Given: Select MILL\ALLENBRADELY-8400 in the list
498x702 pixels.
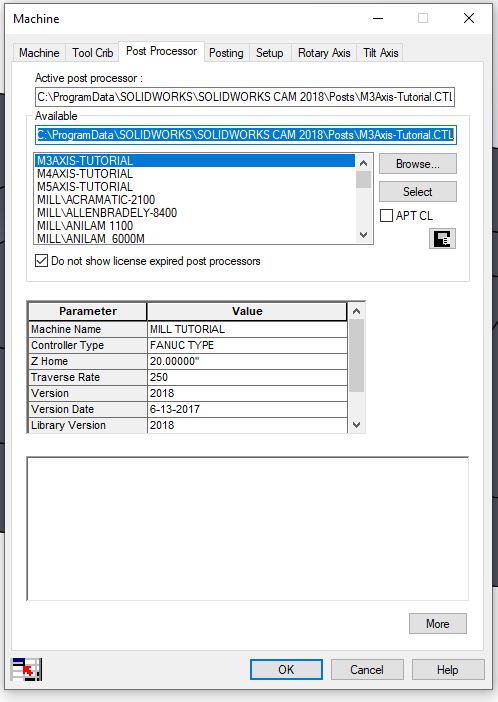Looking at the screenshot, I should (195, 212).
